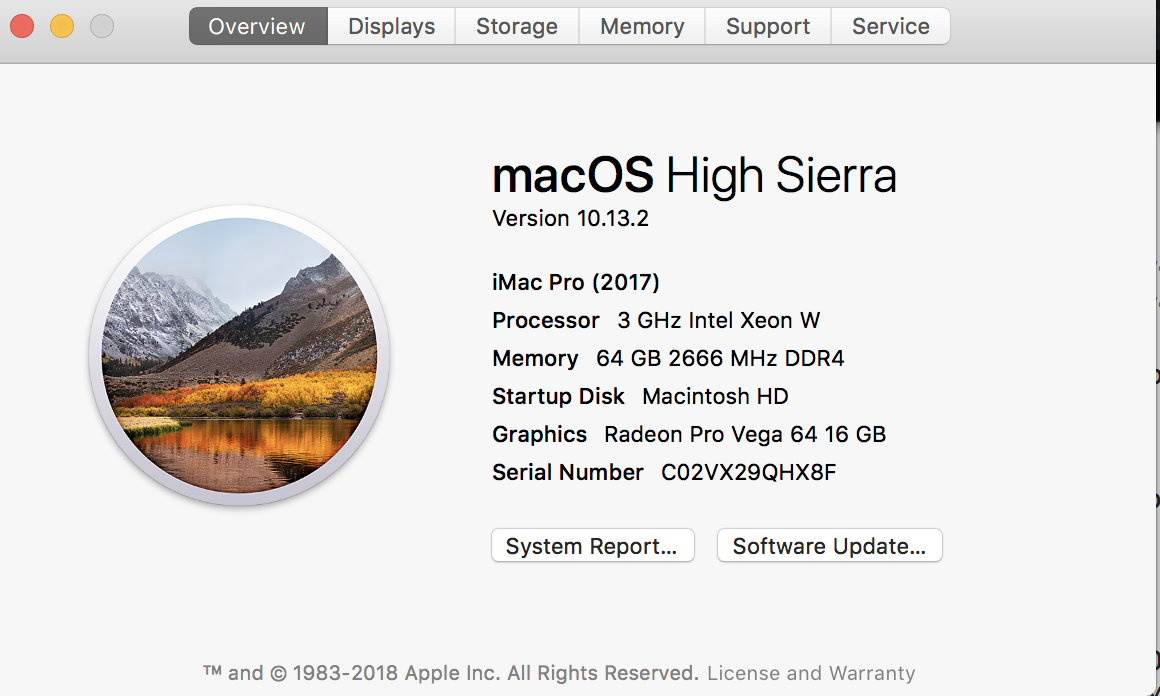
Task: Click the 3 GHz Intel Xeon W text
Action: [x=718, y=320]
